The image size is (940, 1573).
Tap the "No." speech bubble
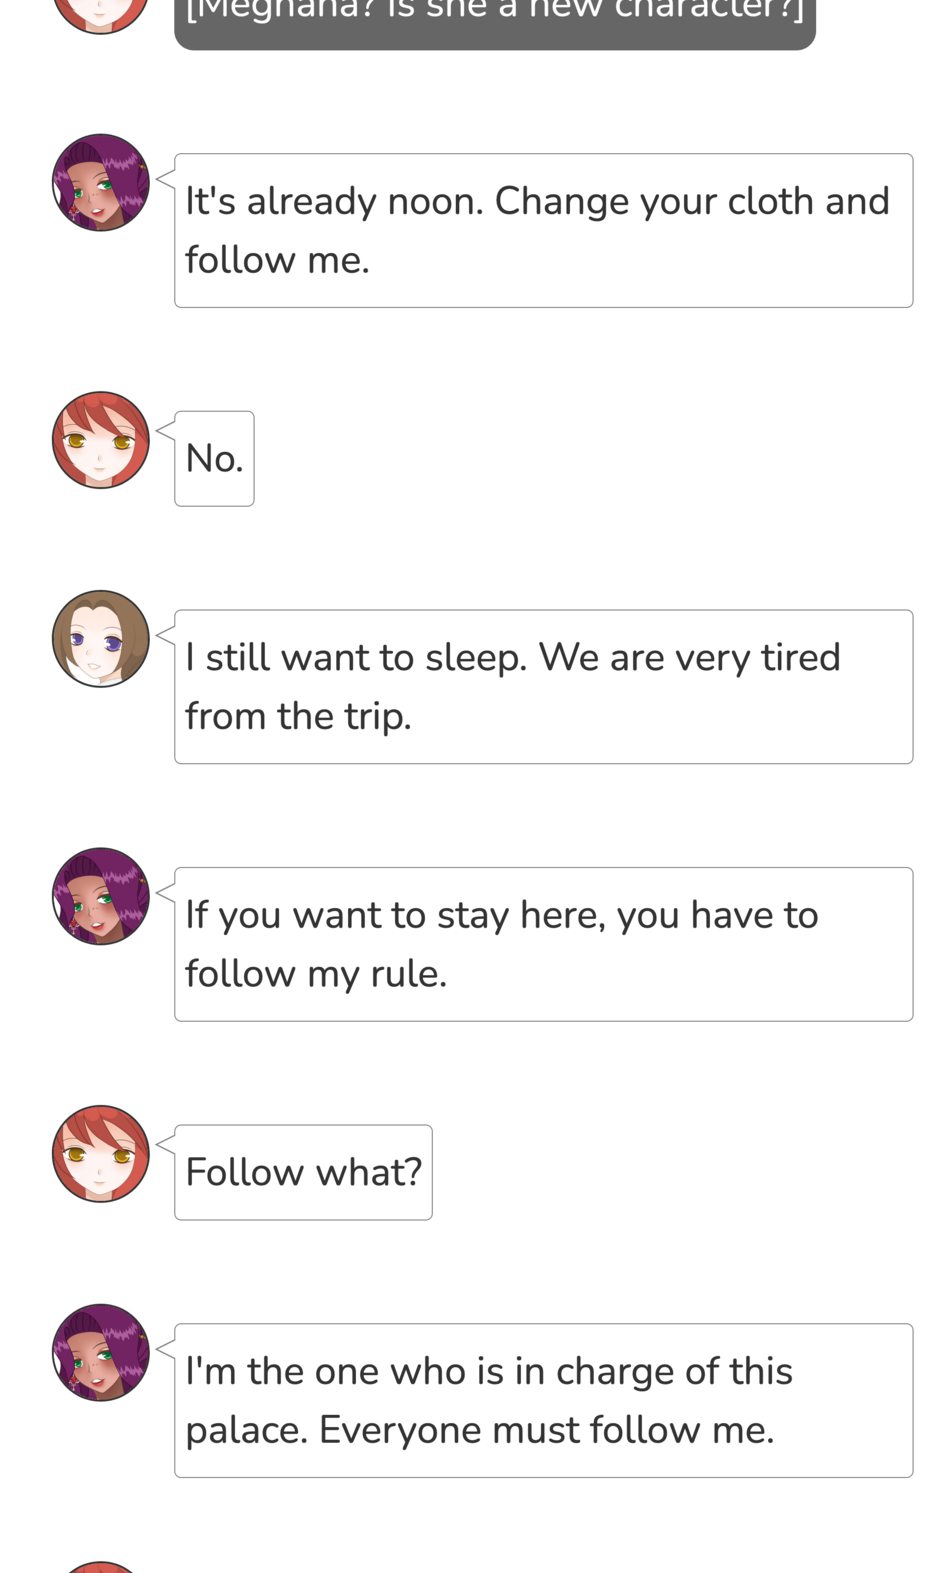(x=214, y=459)
